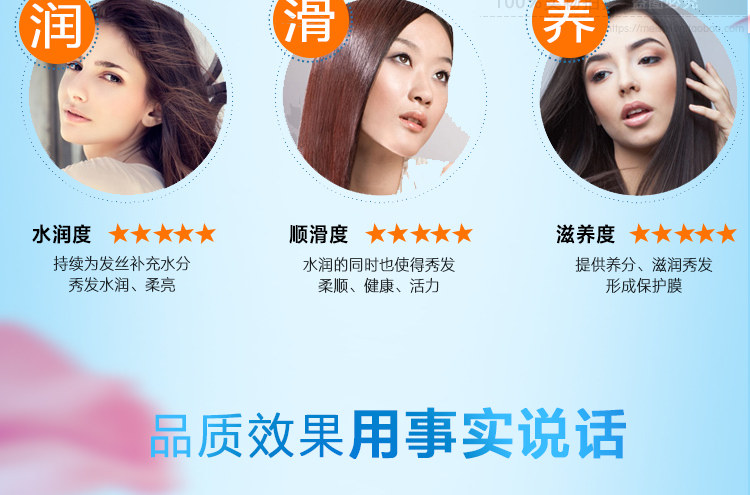Select the fifth star beside 水润度

206,234
